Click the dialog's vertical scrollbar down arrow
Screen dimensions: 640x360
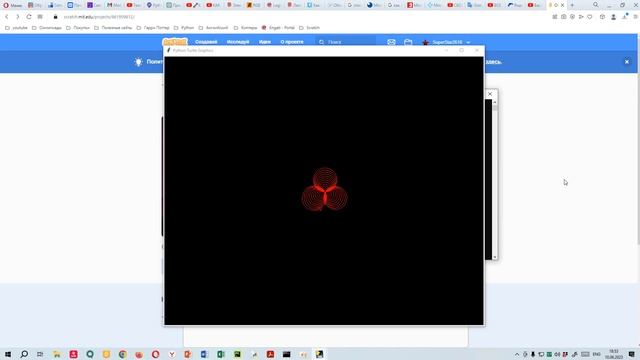495,257
